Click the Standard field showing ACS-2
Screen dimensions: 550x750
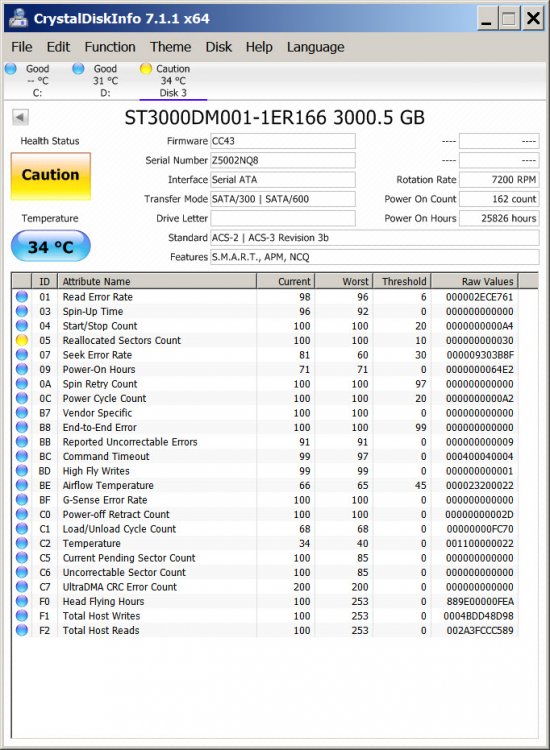click(x=374, y=238)
